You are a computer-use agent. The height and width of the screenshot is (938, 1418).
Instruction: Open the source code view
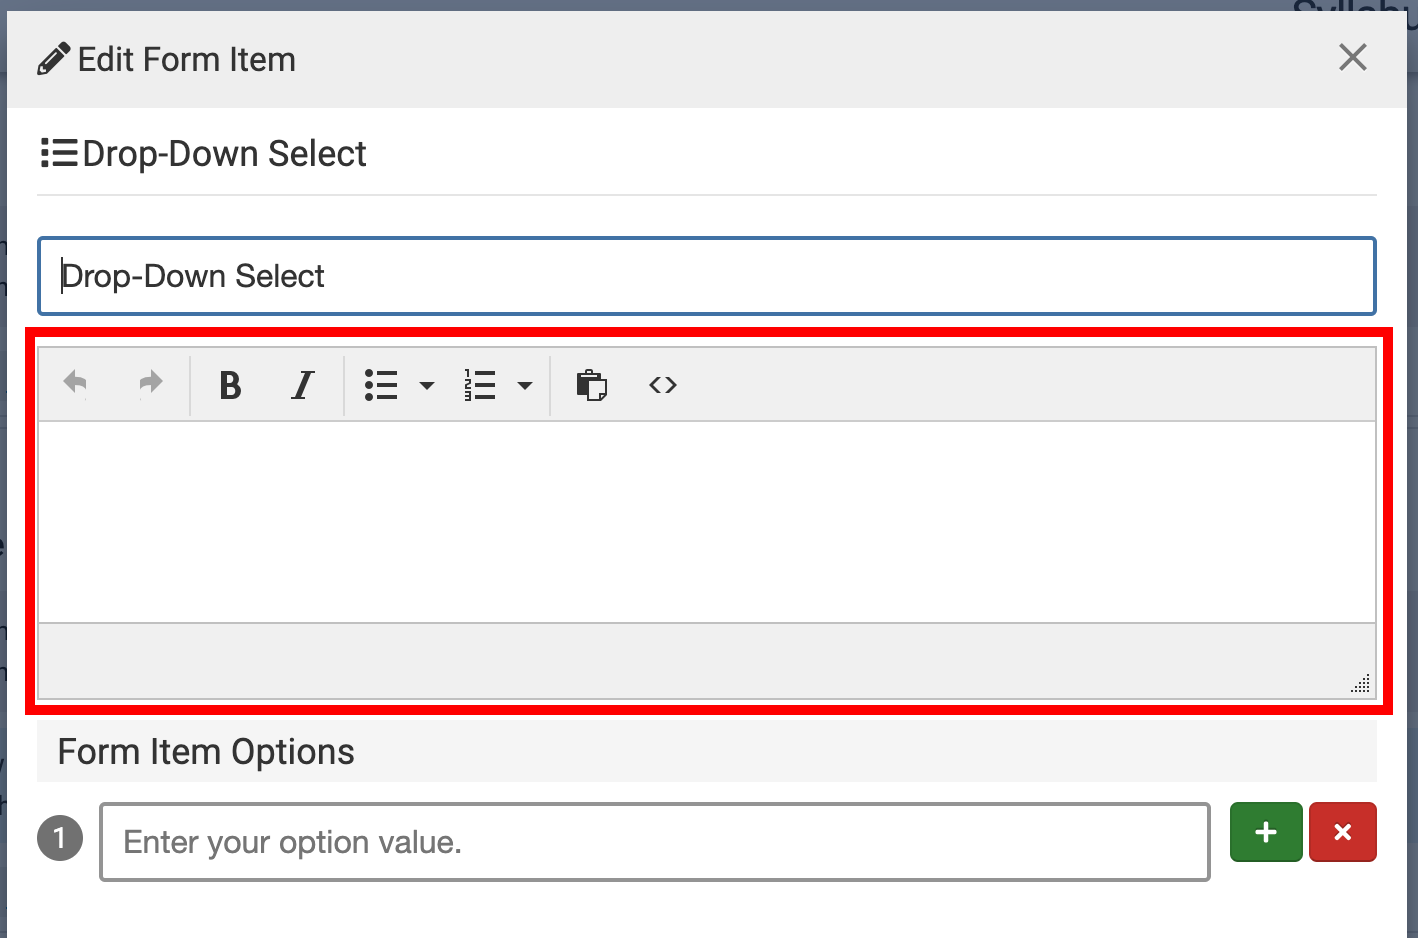pyautogui.click(x=663, y=385)
